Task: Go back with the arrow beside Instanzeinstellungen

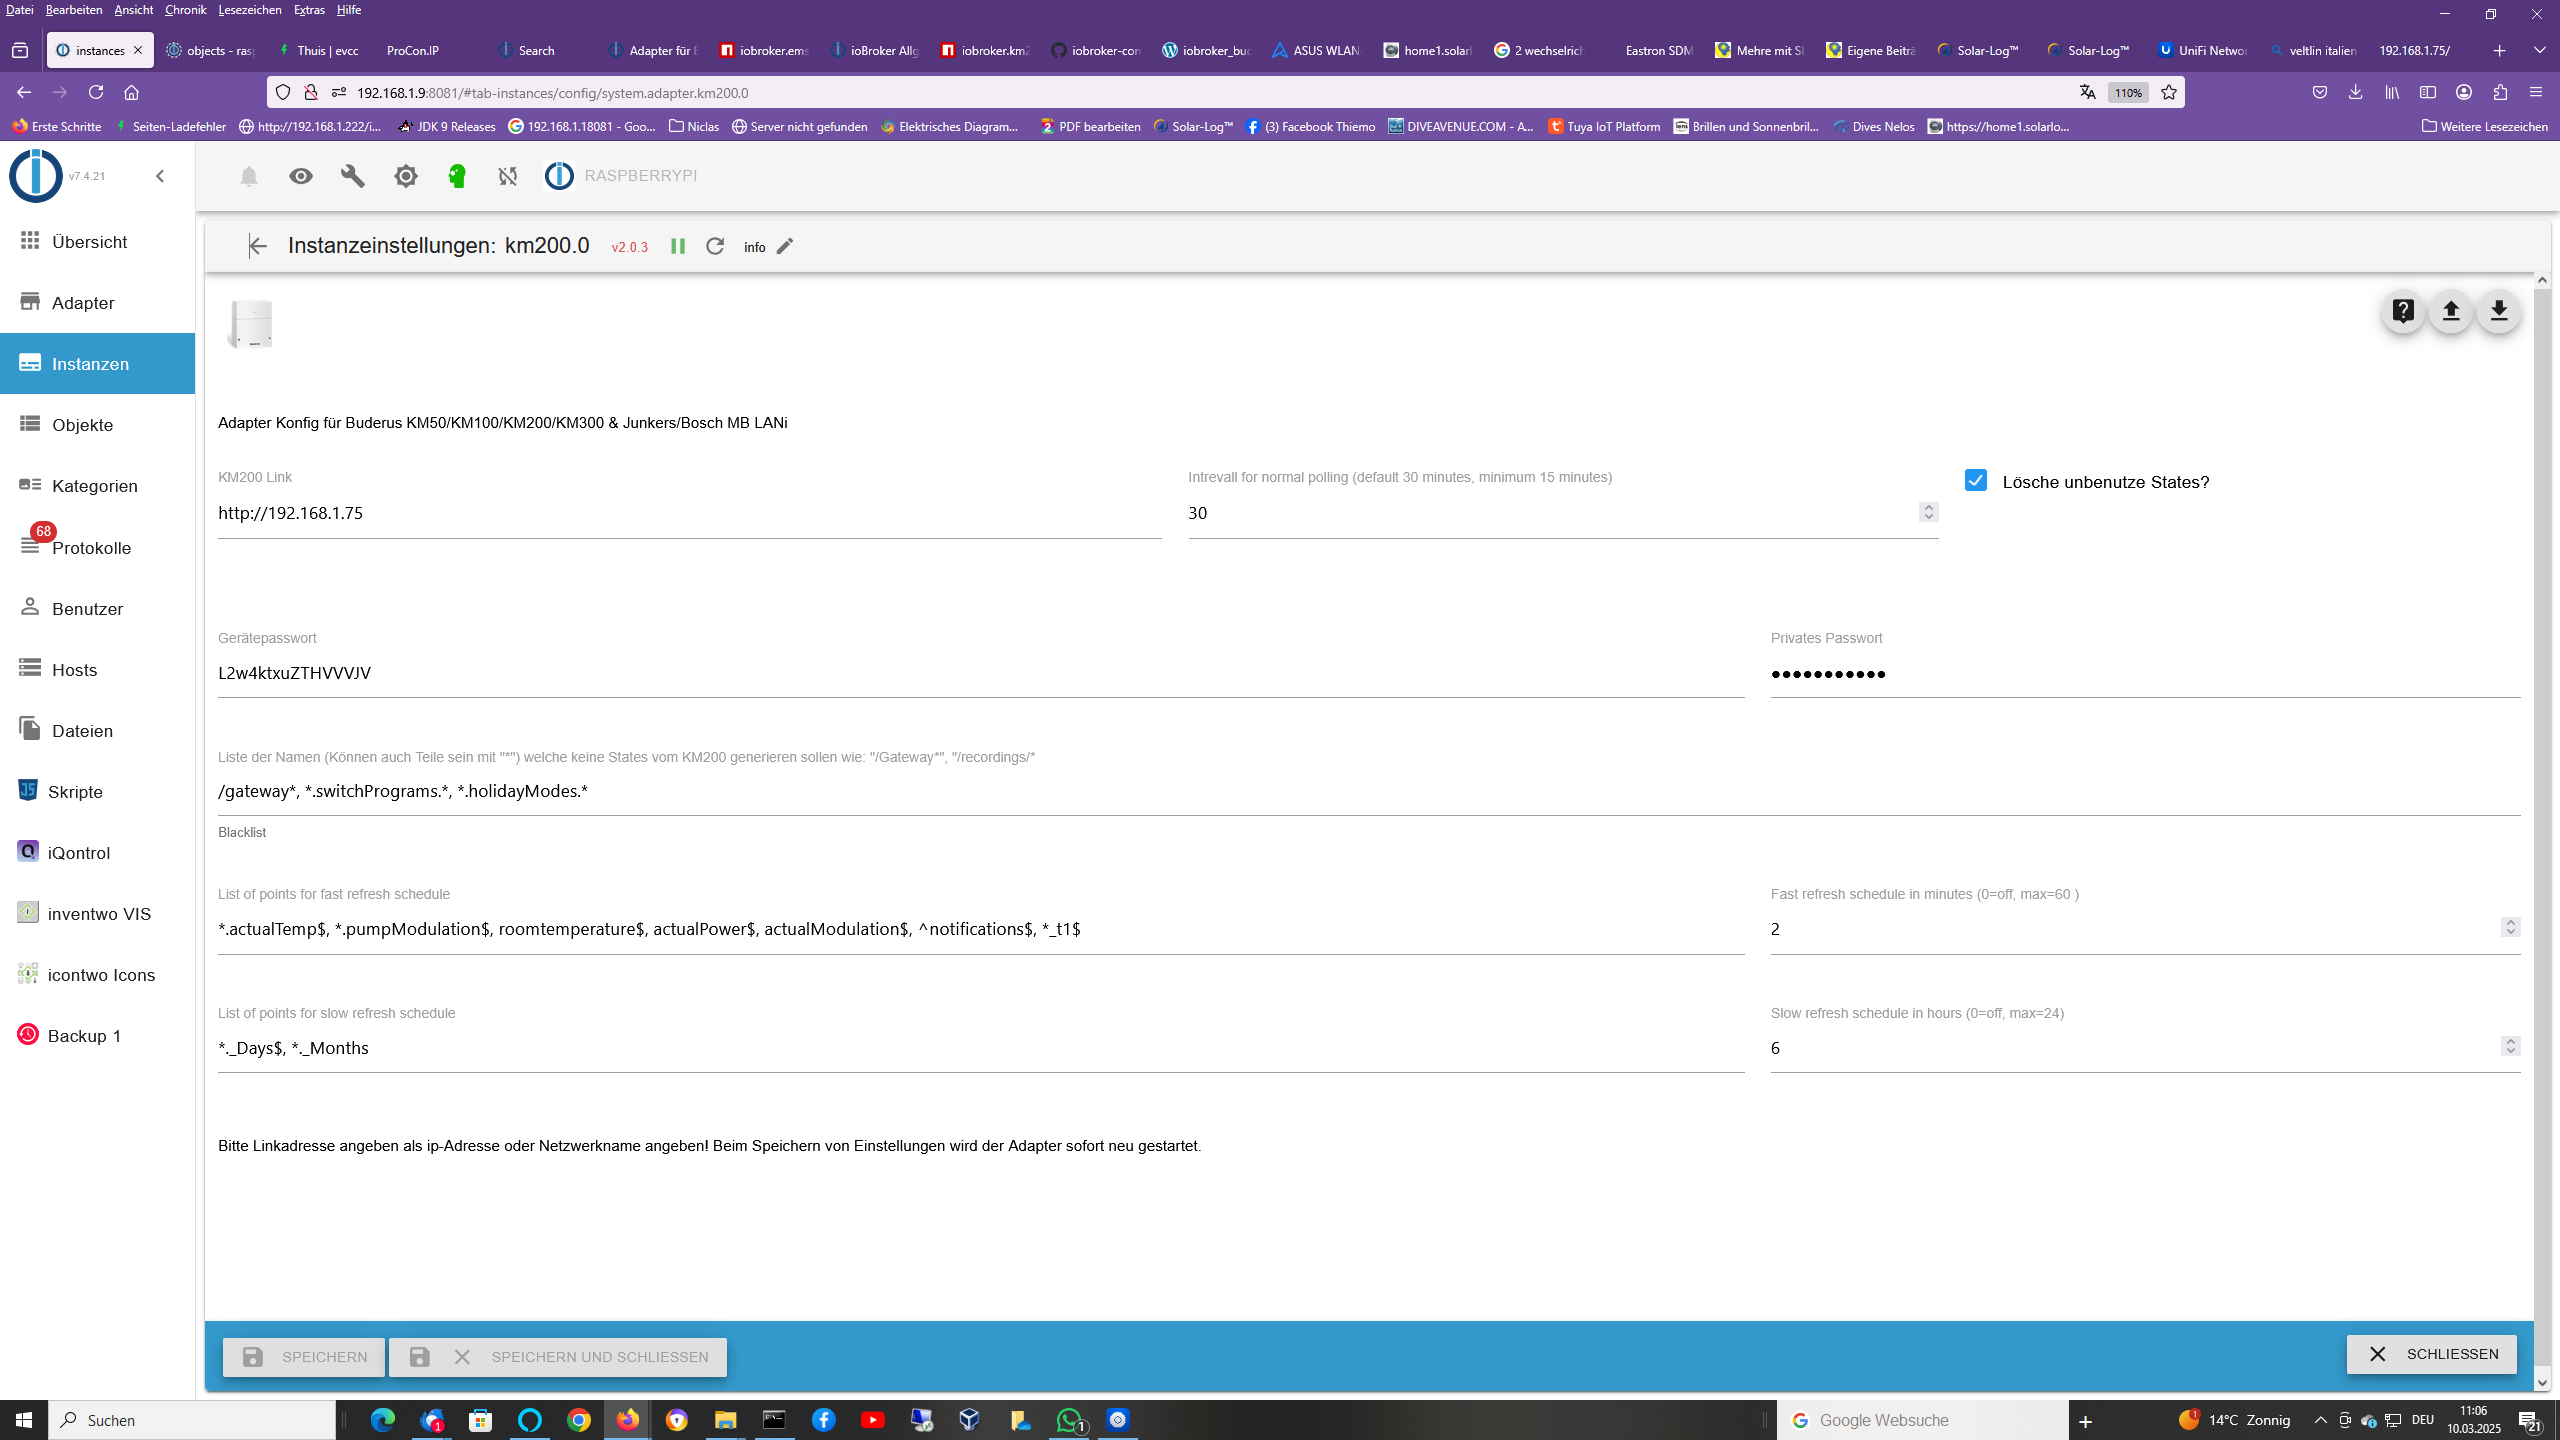Action: click(258, 246)
